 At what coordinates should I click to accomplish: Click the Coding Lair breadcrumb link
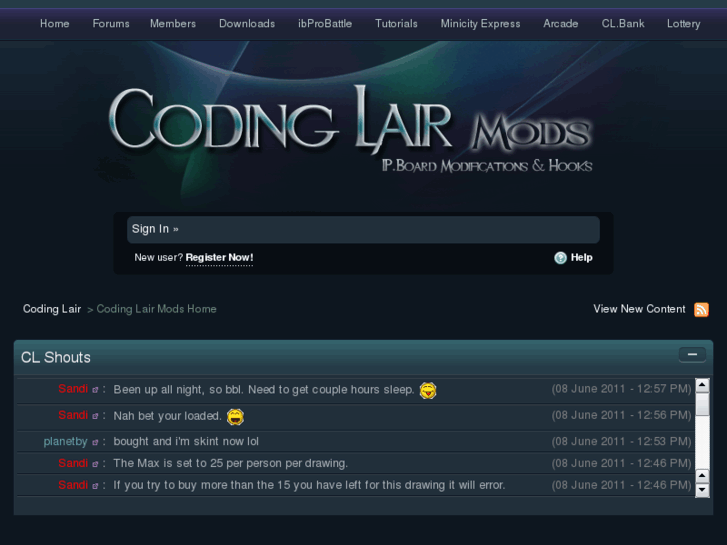tap(52, 309)
